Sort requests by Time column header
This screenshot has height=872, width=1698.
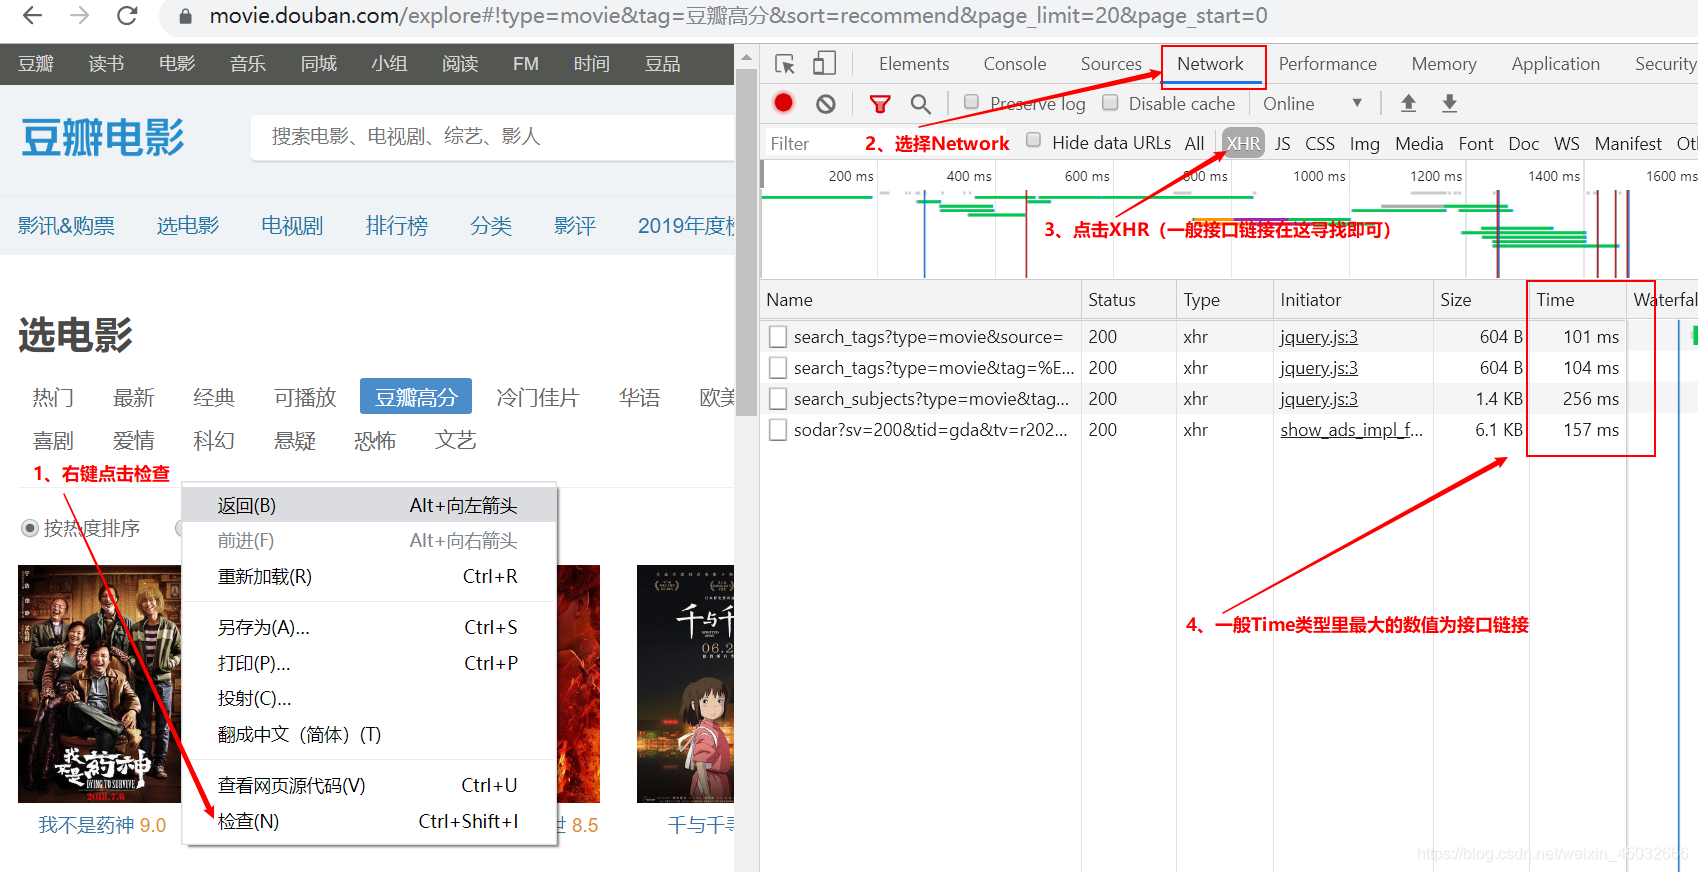pyautogui.click(x=1577, y=300)
